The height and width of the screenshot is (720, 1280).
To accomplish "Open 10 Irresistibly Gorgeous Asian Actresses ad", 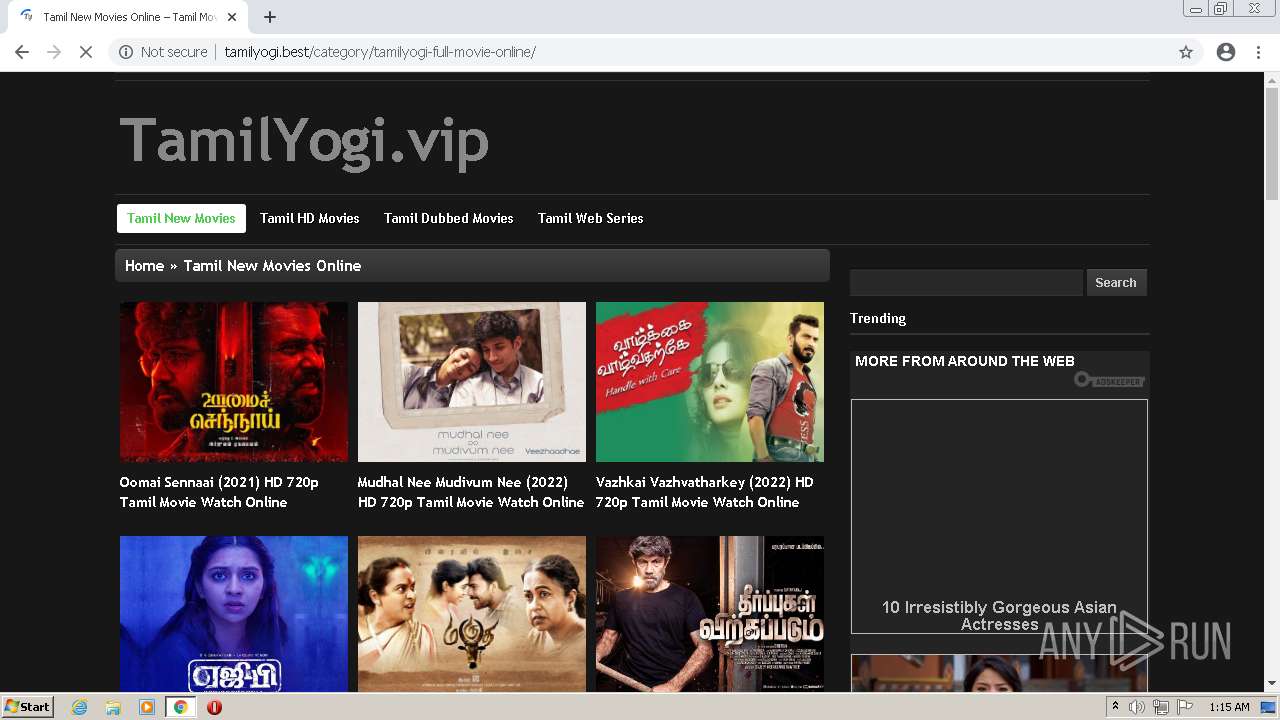I will coord(999,516).
